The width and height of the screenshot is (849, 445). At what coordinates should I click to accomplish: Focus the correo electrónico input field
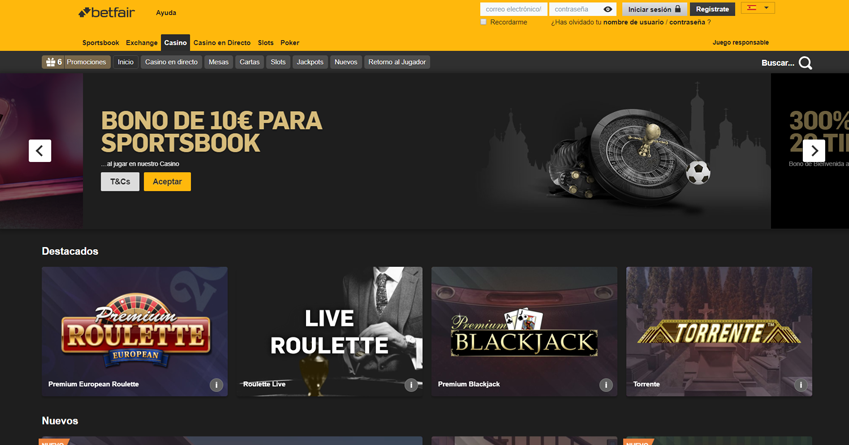513,9
